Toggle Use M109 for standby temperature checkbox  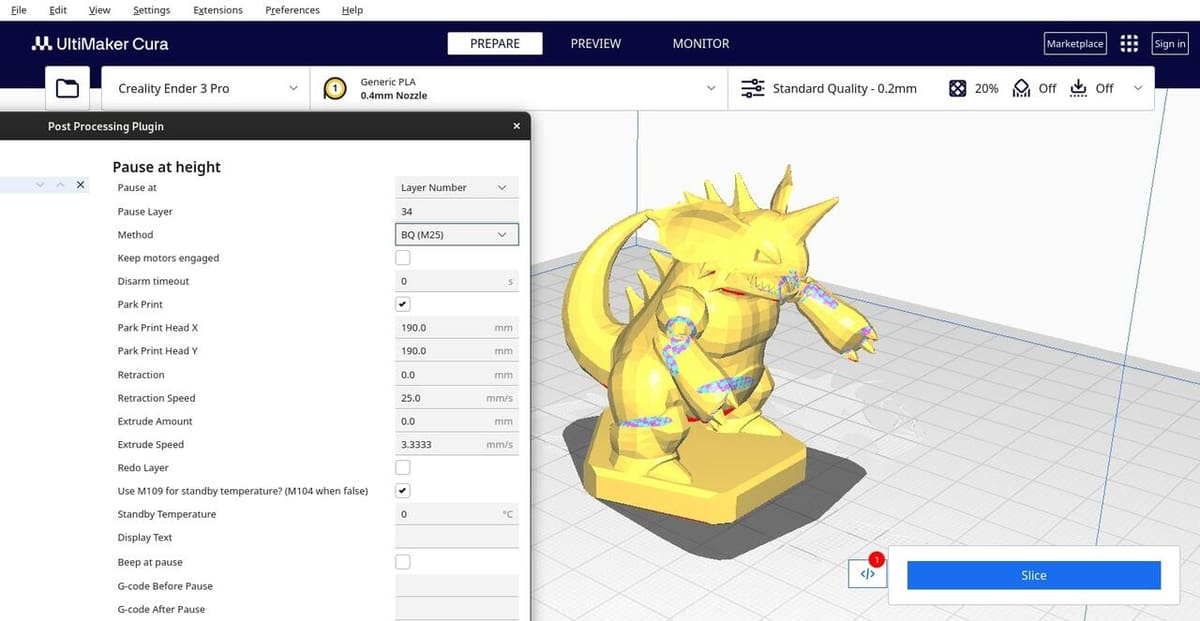click(x=403, y=491)
